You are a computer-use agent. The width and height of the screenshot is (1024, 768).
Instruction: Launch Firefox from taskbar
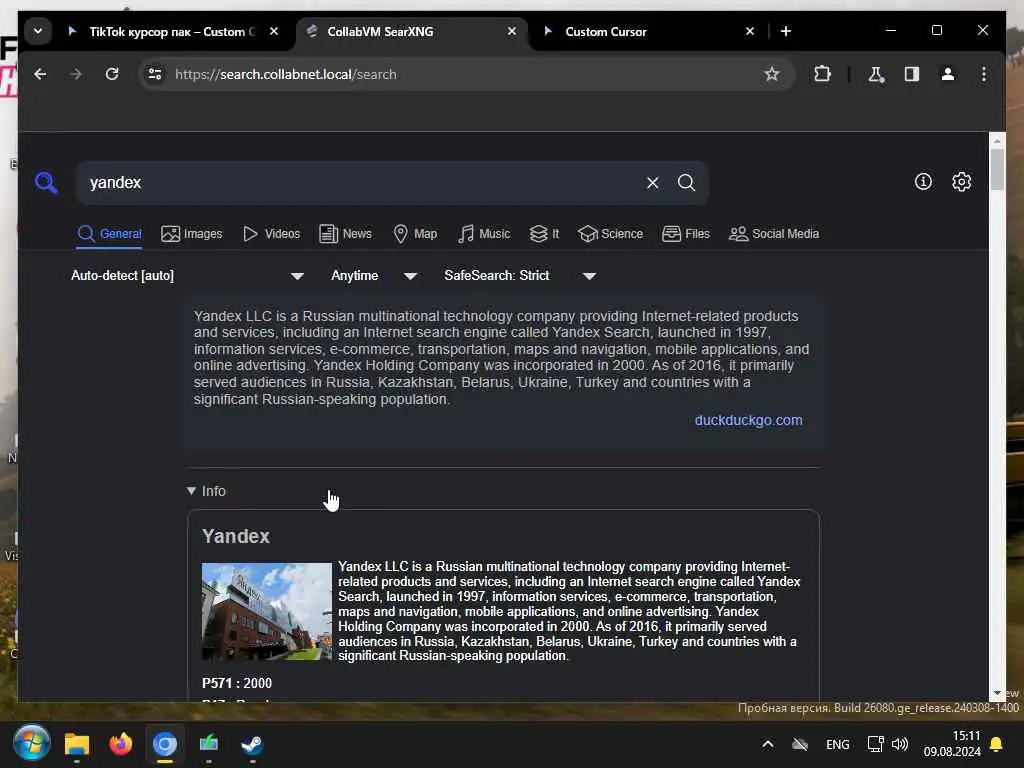point(121,744)
